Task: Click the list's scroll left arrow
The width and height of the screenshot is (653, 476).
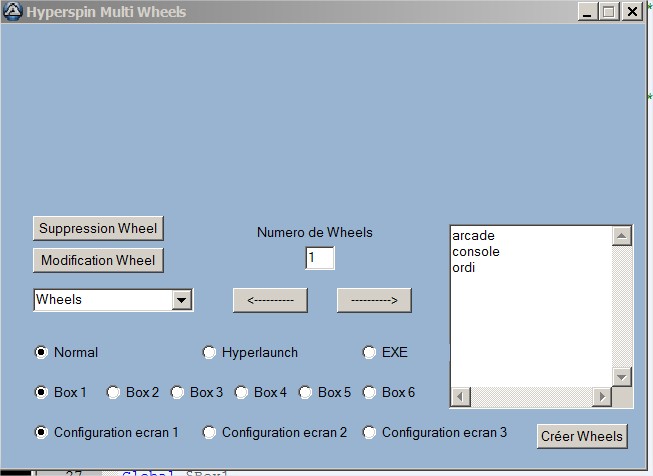Action: click(461, 396)
